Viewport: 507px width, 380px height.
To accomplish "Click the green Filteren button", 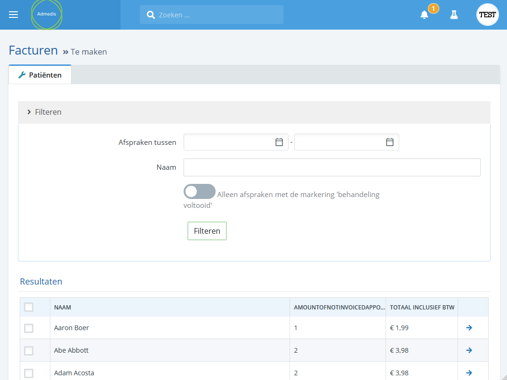I will pos(207,231).
